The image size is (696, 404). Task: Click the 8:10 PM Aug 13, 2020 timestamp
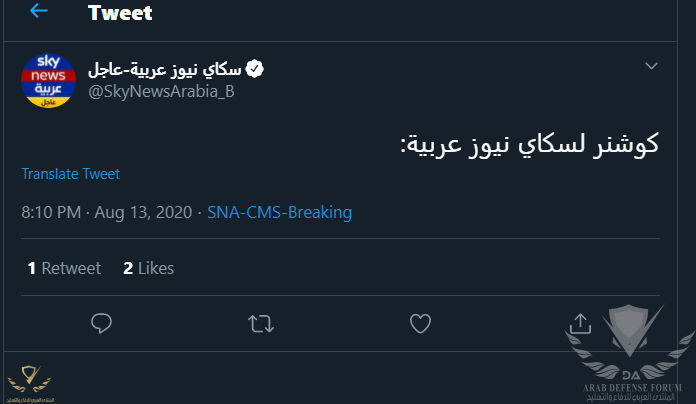(107, 212)
